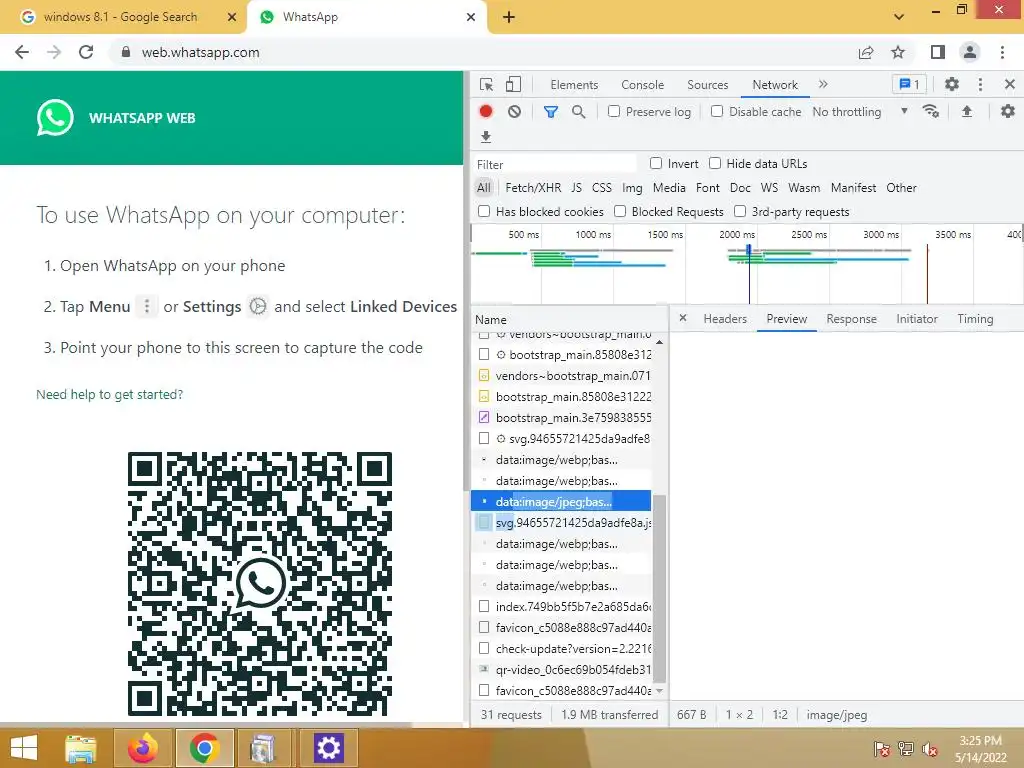Enable Disable cache checkbox

[716, 111]
